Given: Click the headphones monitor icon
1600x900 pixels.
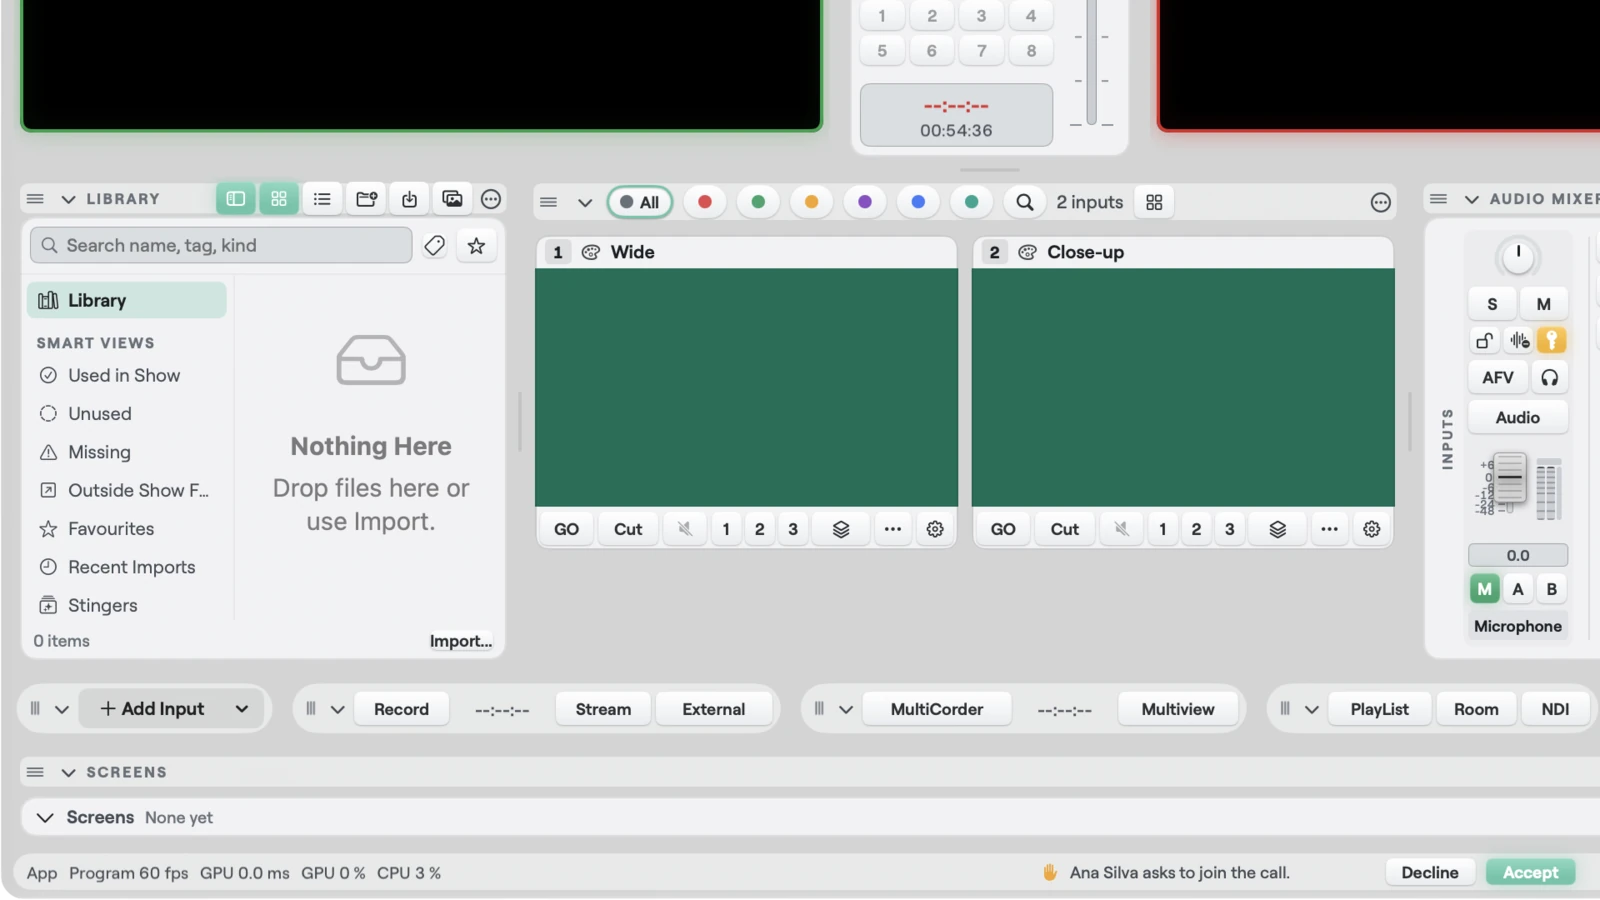Looking at the screenshot, I should [x=1550, y=377].
